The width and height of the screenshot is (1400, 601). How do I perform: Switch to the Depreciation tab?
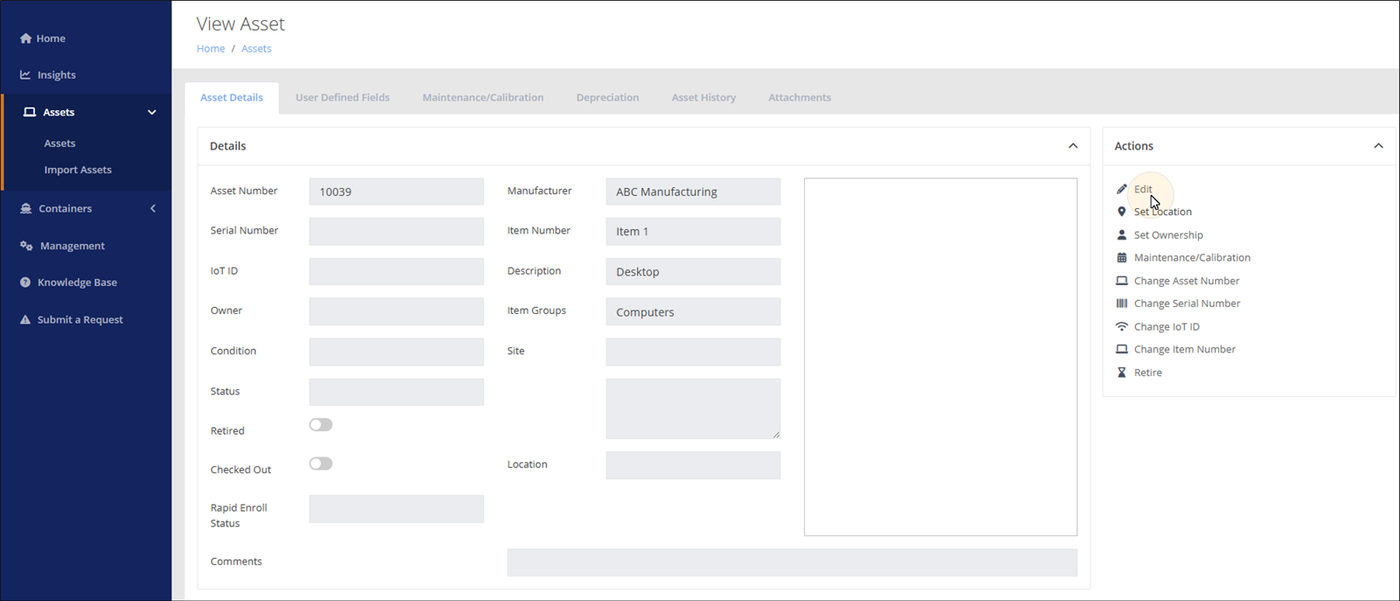608,98
